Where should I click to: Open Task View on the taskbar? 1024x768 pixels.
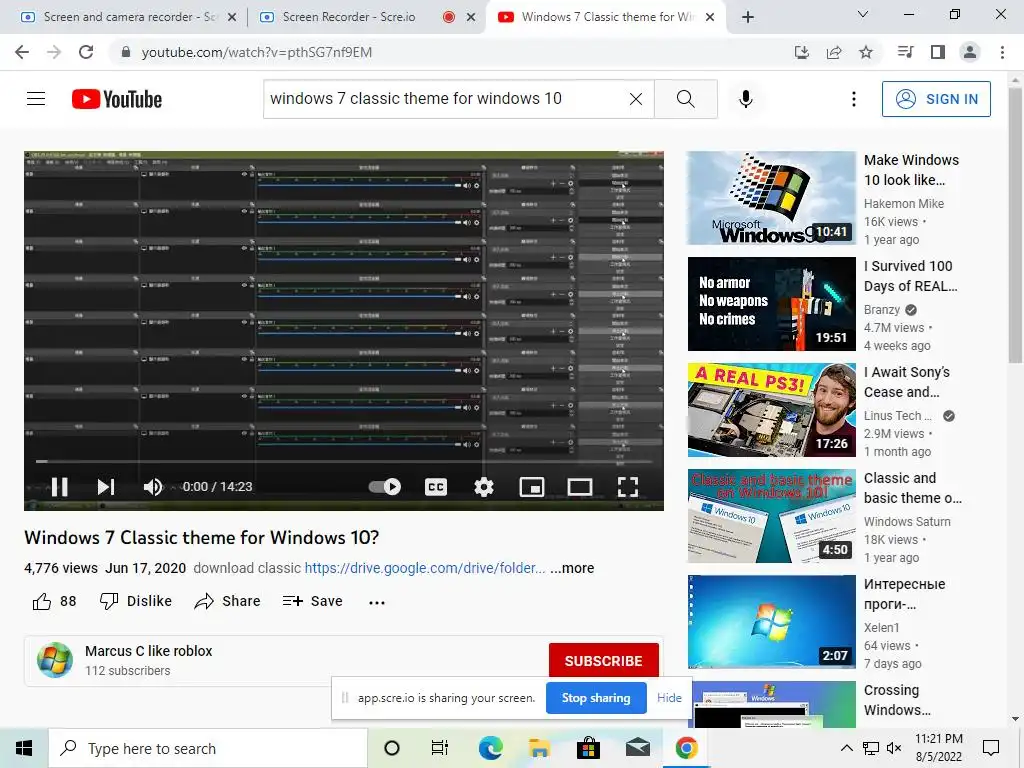440,748
